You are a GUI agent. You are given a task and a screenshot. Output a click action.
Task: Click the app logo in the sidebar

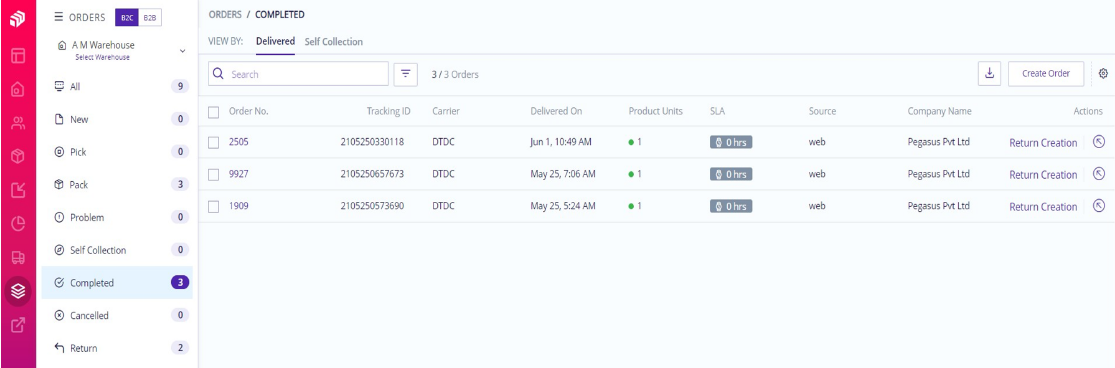tap(18, 19)
